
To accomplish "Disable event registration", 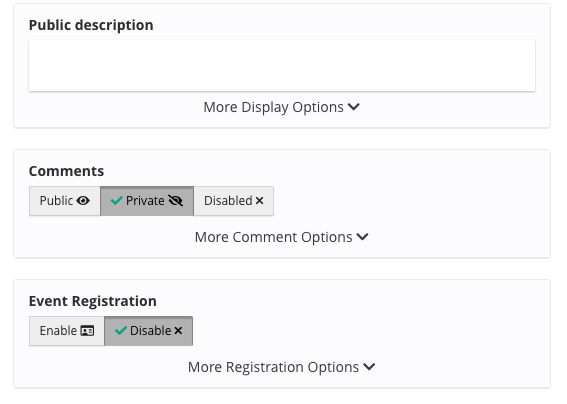I will pyautogui.click(x=149, y=331).
